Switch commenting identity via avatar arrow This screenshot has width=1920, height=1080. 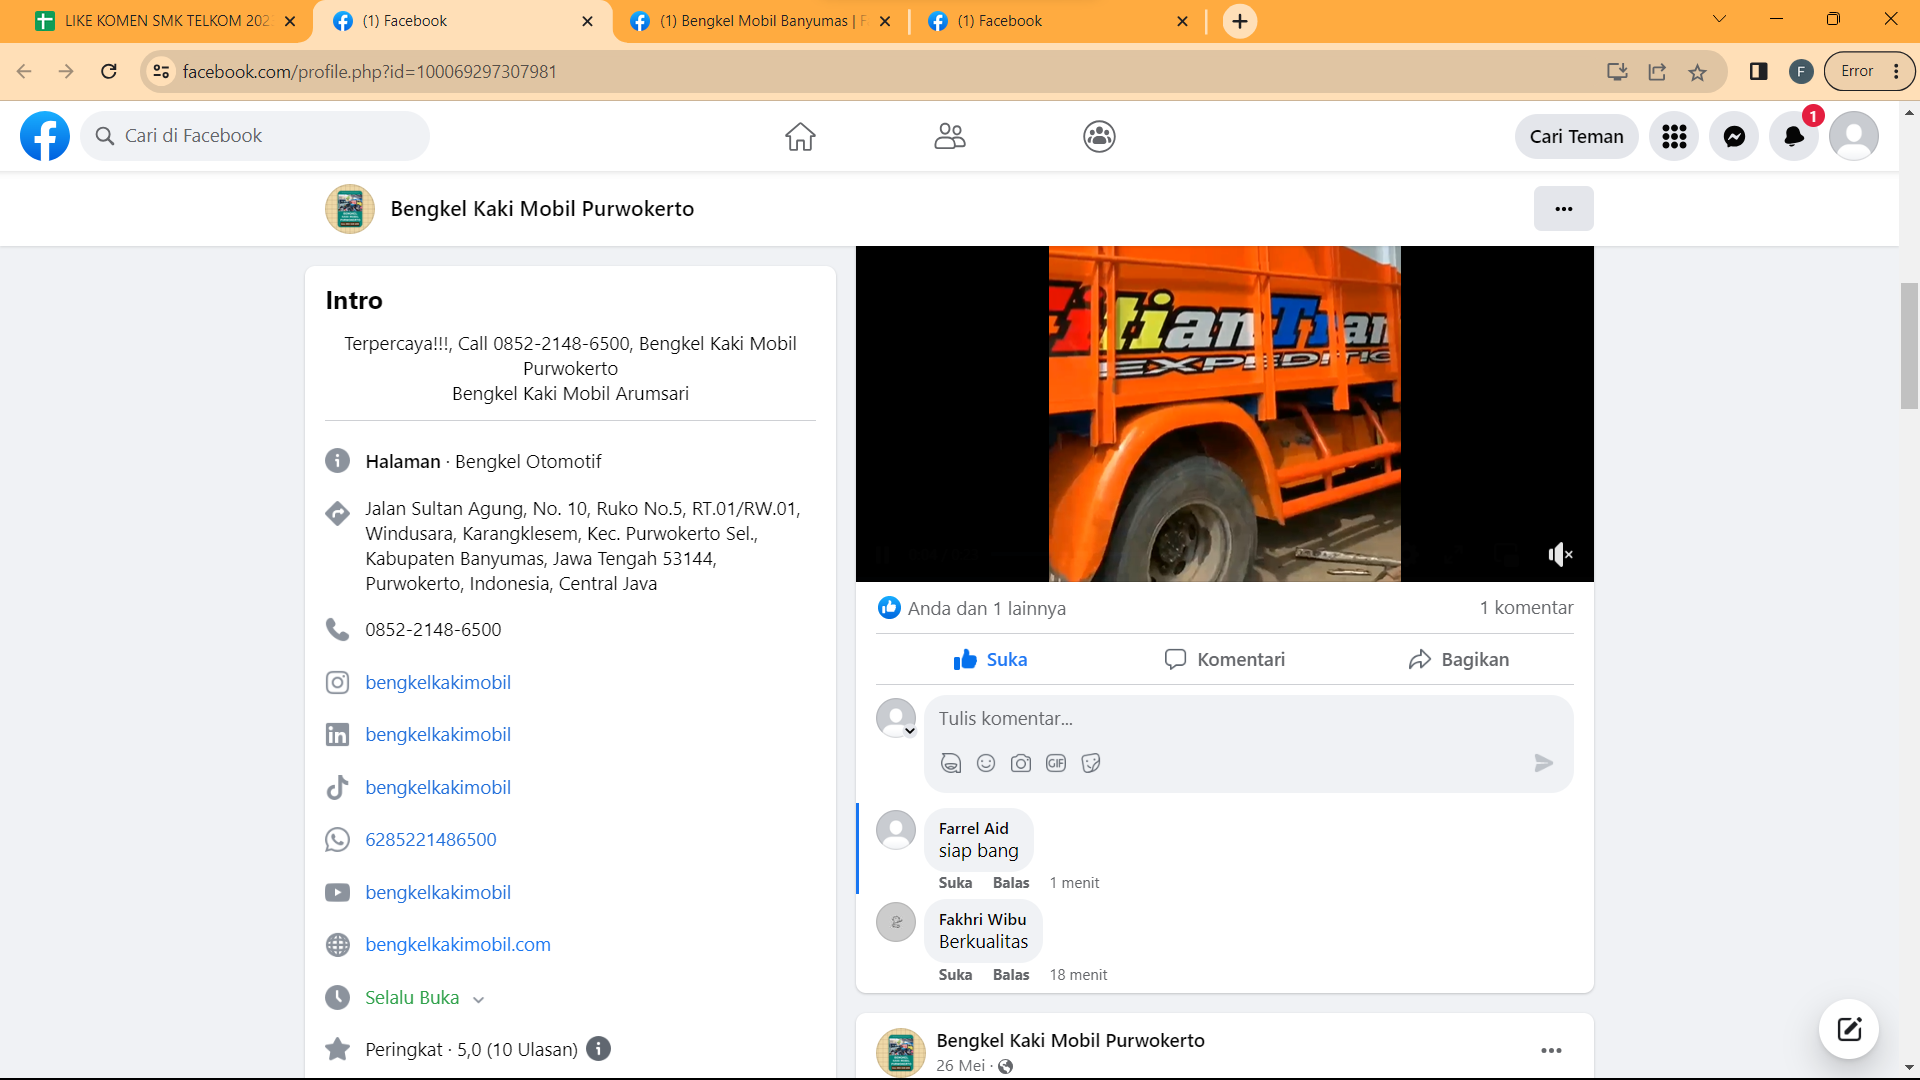pos(909,731)
